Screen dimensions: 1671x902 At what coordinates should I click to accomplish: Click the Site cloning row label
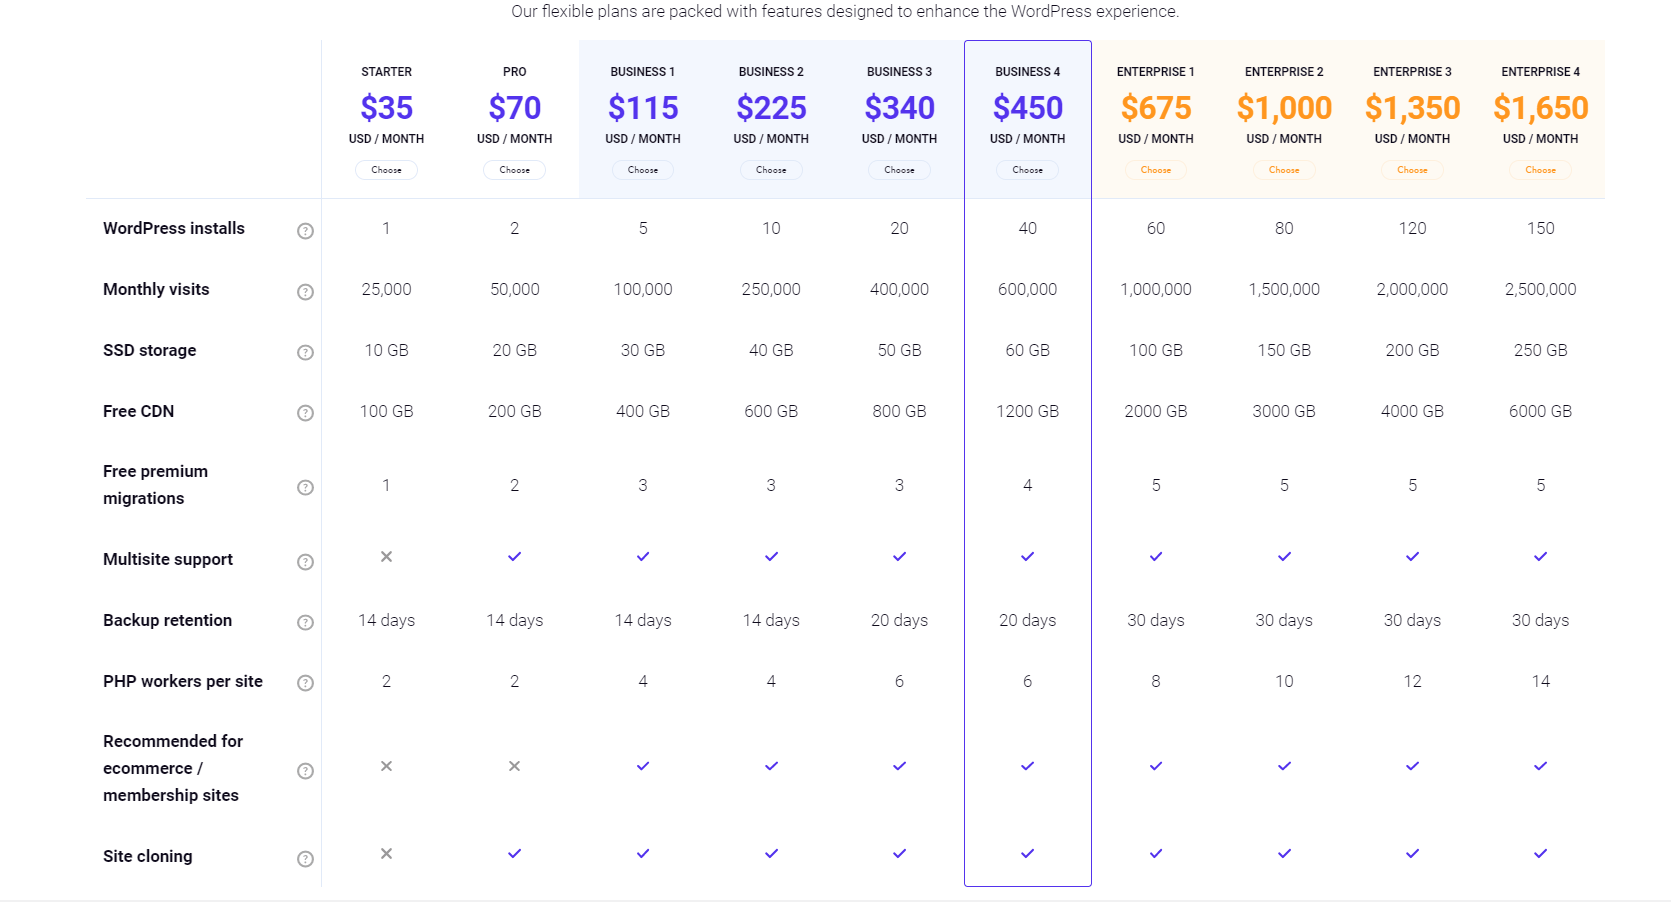[x=148, y=856]
